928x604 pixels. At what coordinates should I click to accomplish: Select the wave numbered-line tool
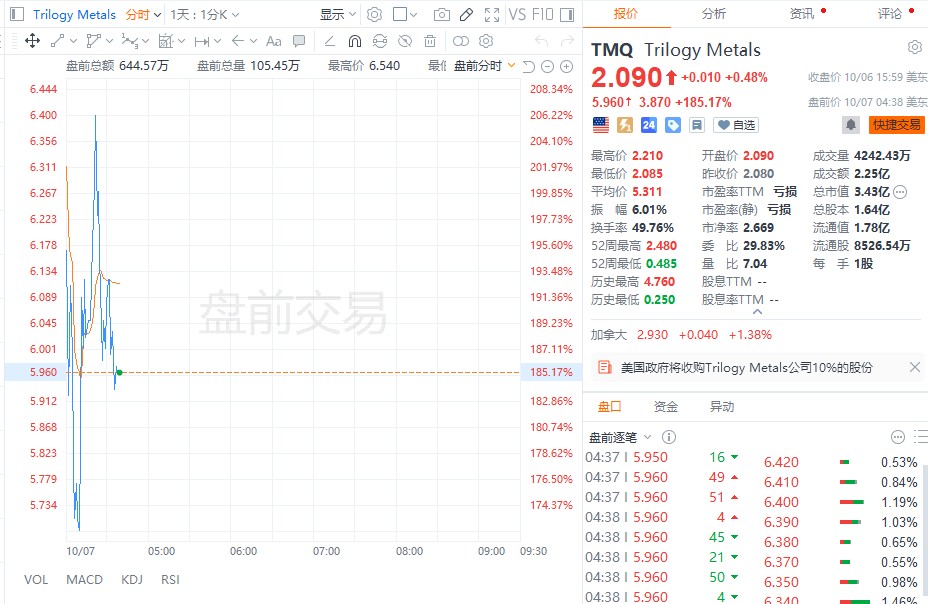pos(130,41)
